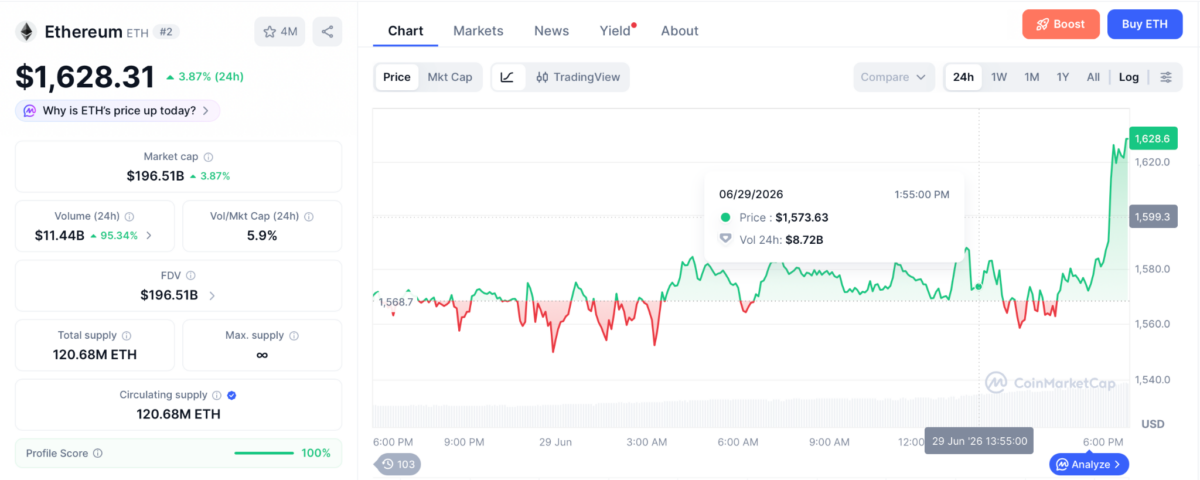This screenshot has height=480, width=1200.
Task: Open 'Why is ETH's price up today?'
Action: tap(118, 111)
